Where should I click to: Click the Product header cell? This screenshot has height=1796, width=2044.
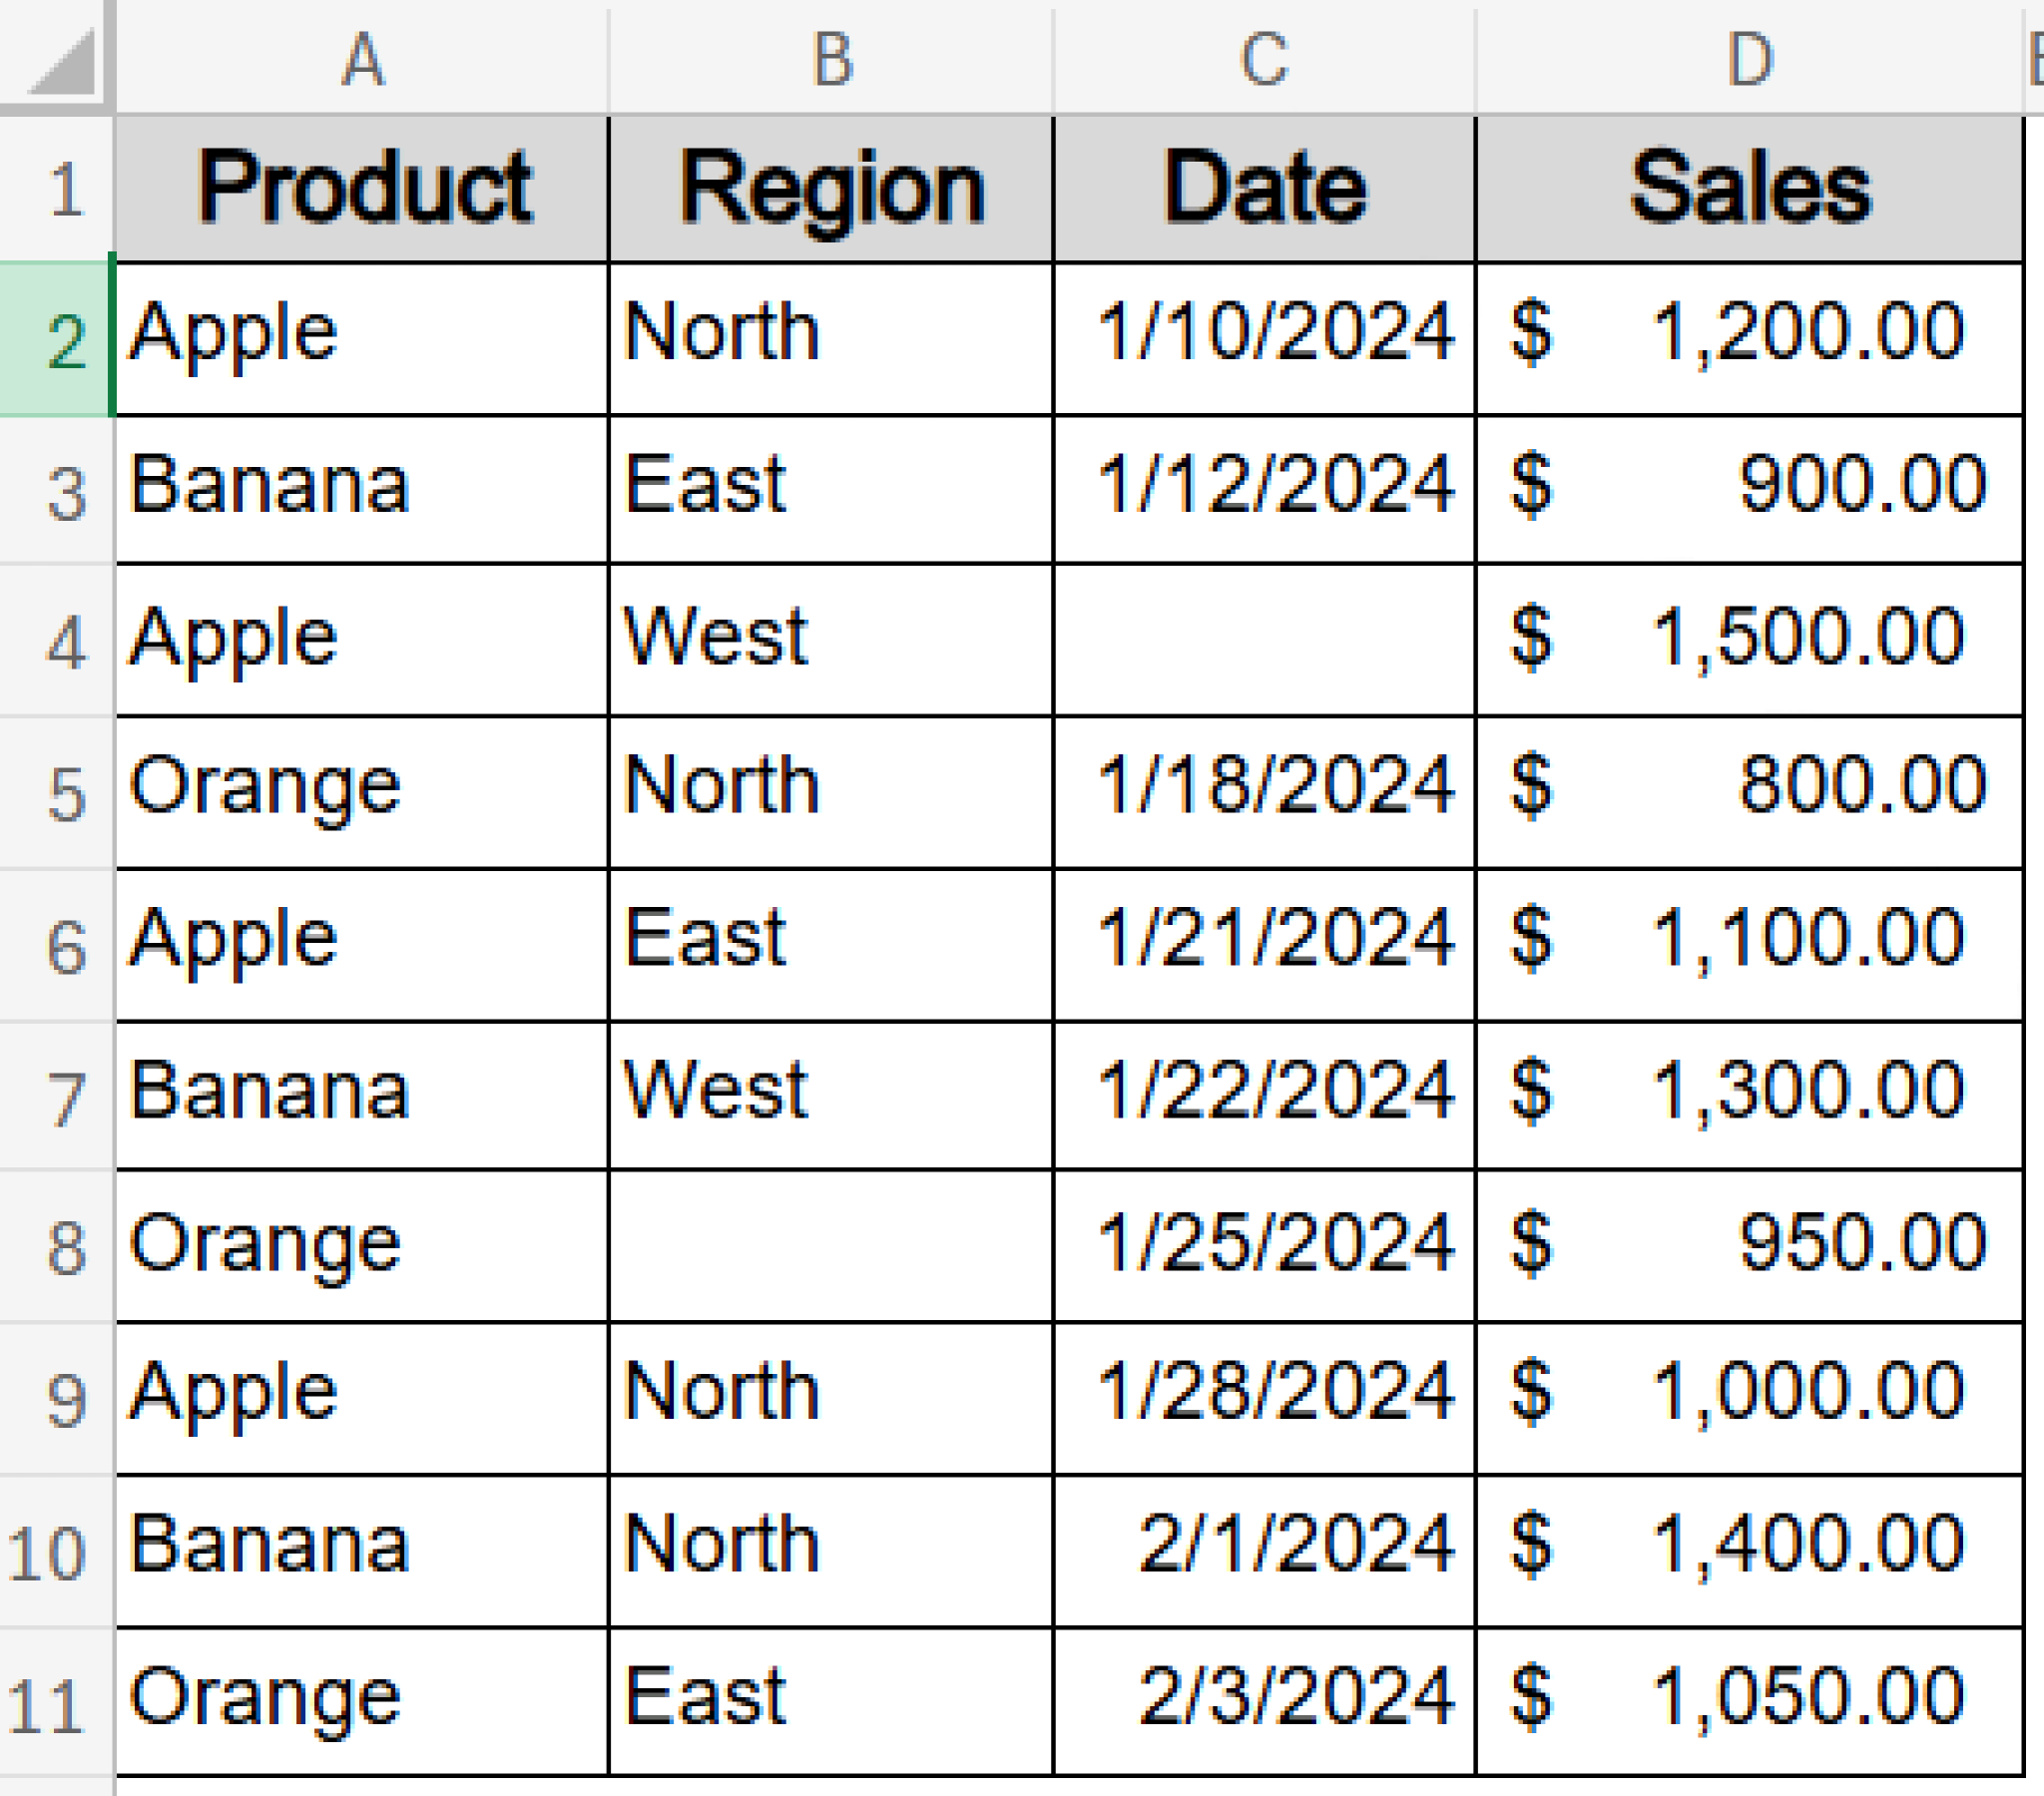(x=365, y=185)
